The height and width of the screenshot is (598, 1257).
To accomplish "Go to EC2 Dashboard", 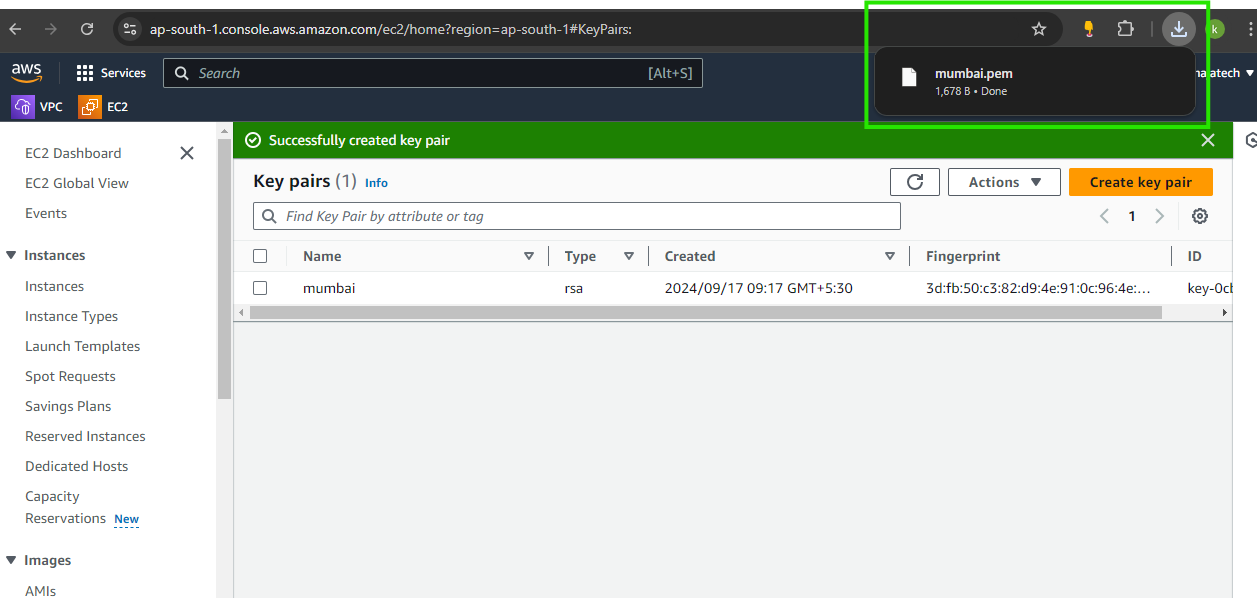I will pos(73,153).
